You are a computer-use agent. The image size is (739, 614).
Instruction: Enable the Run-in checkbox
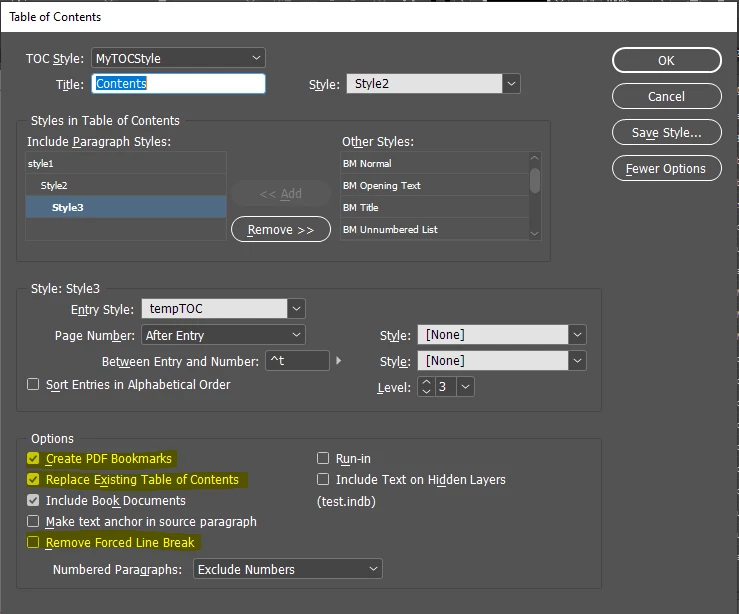point(323,458)
